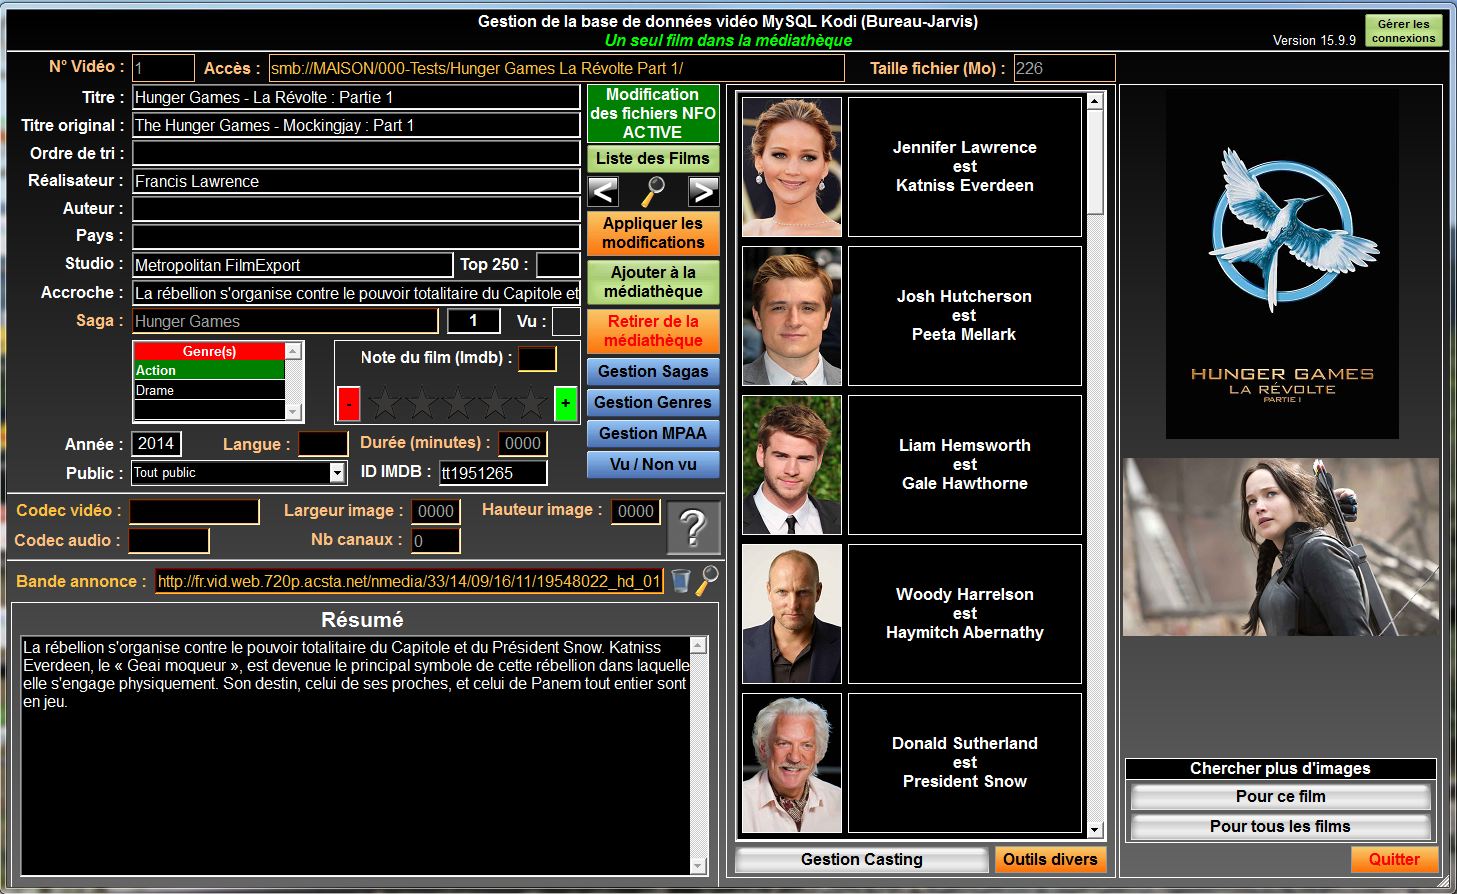Click the question mark codec help icon
Image resolution: width=1457 pixels, height=894 pixels.
point(693,527)
